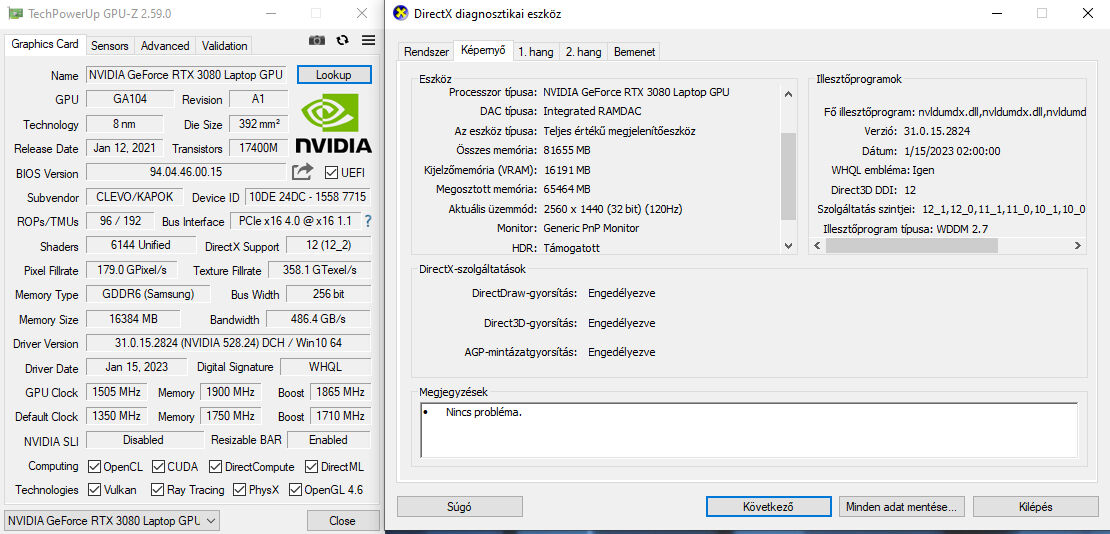Image resolution: width=1110 pixels, height=534 pixels.
Task: Toggle the OpenCL checkbox
Action: pos(94,467)
